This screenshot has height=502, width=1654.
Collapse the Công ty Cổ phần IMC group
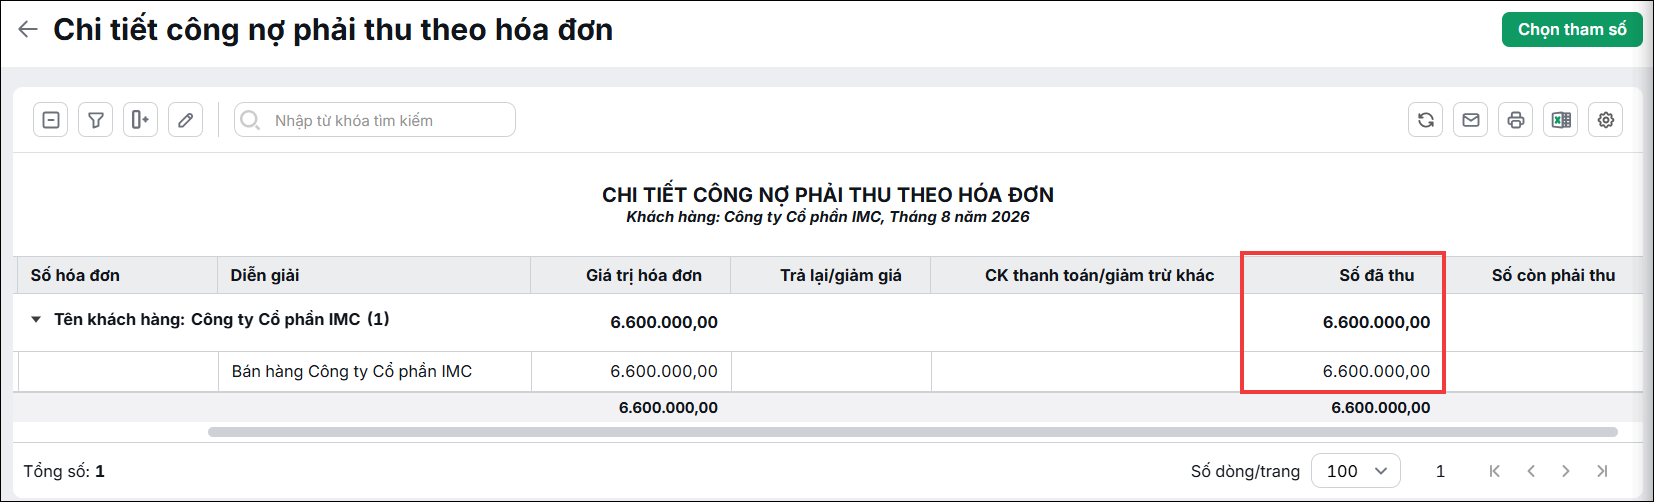[36, 320]
